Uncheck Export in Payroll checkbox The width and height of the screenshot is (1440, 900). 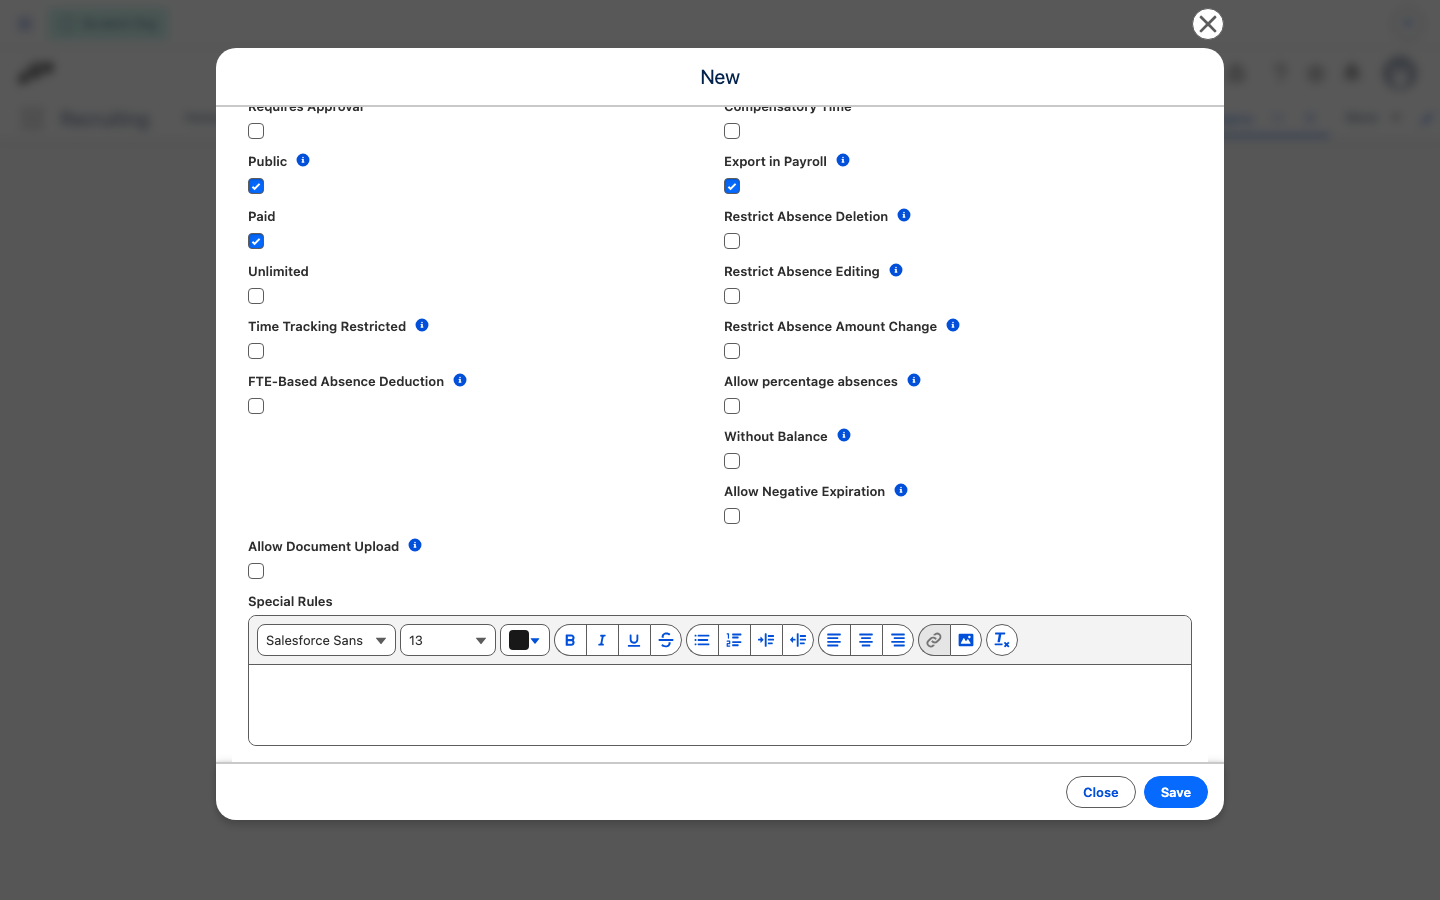732,186
